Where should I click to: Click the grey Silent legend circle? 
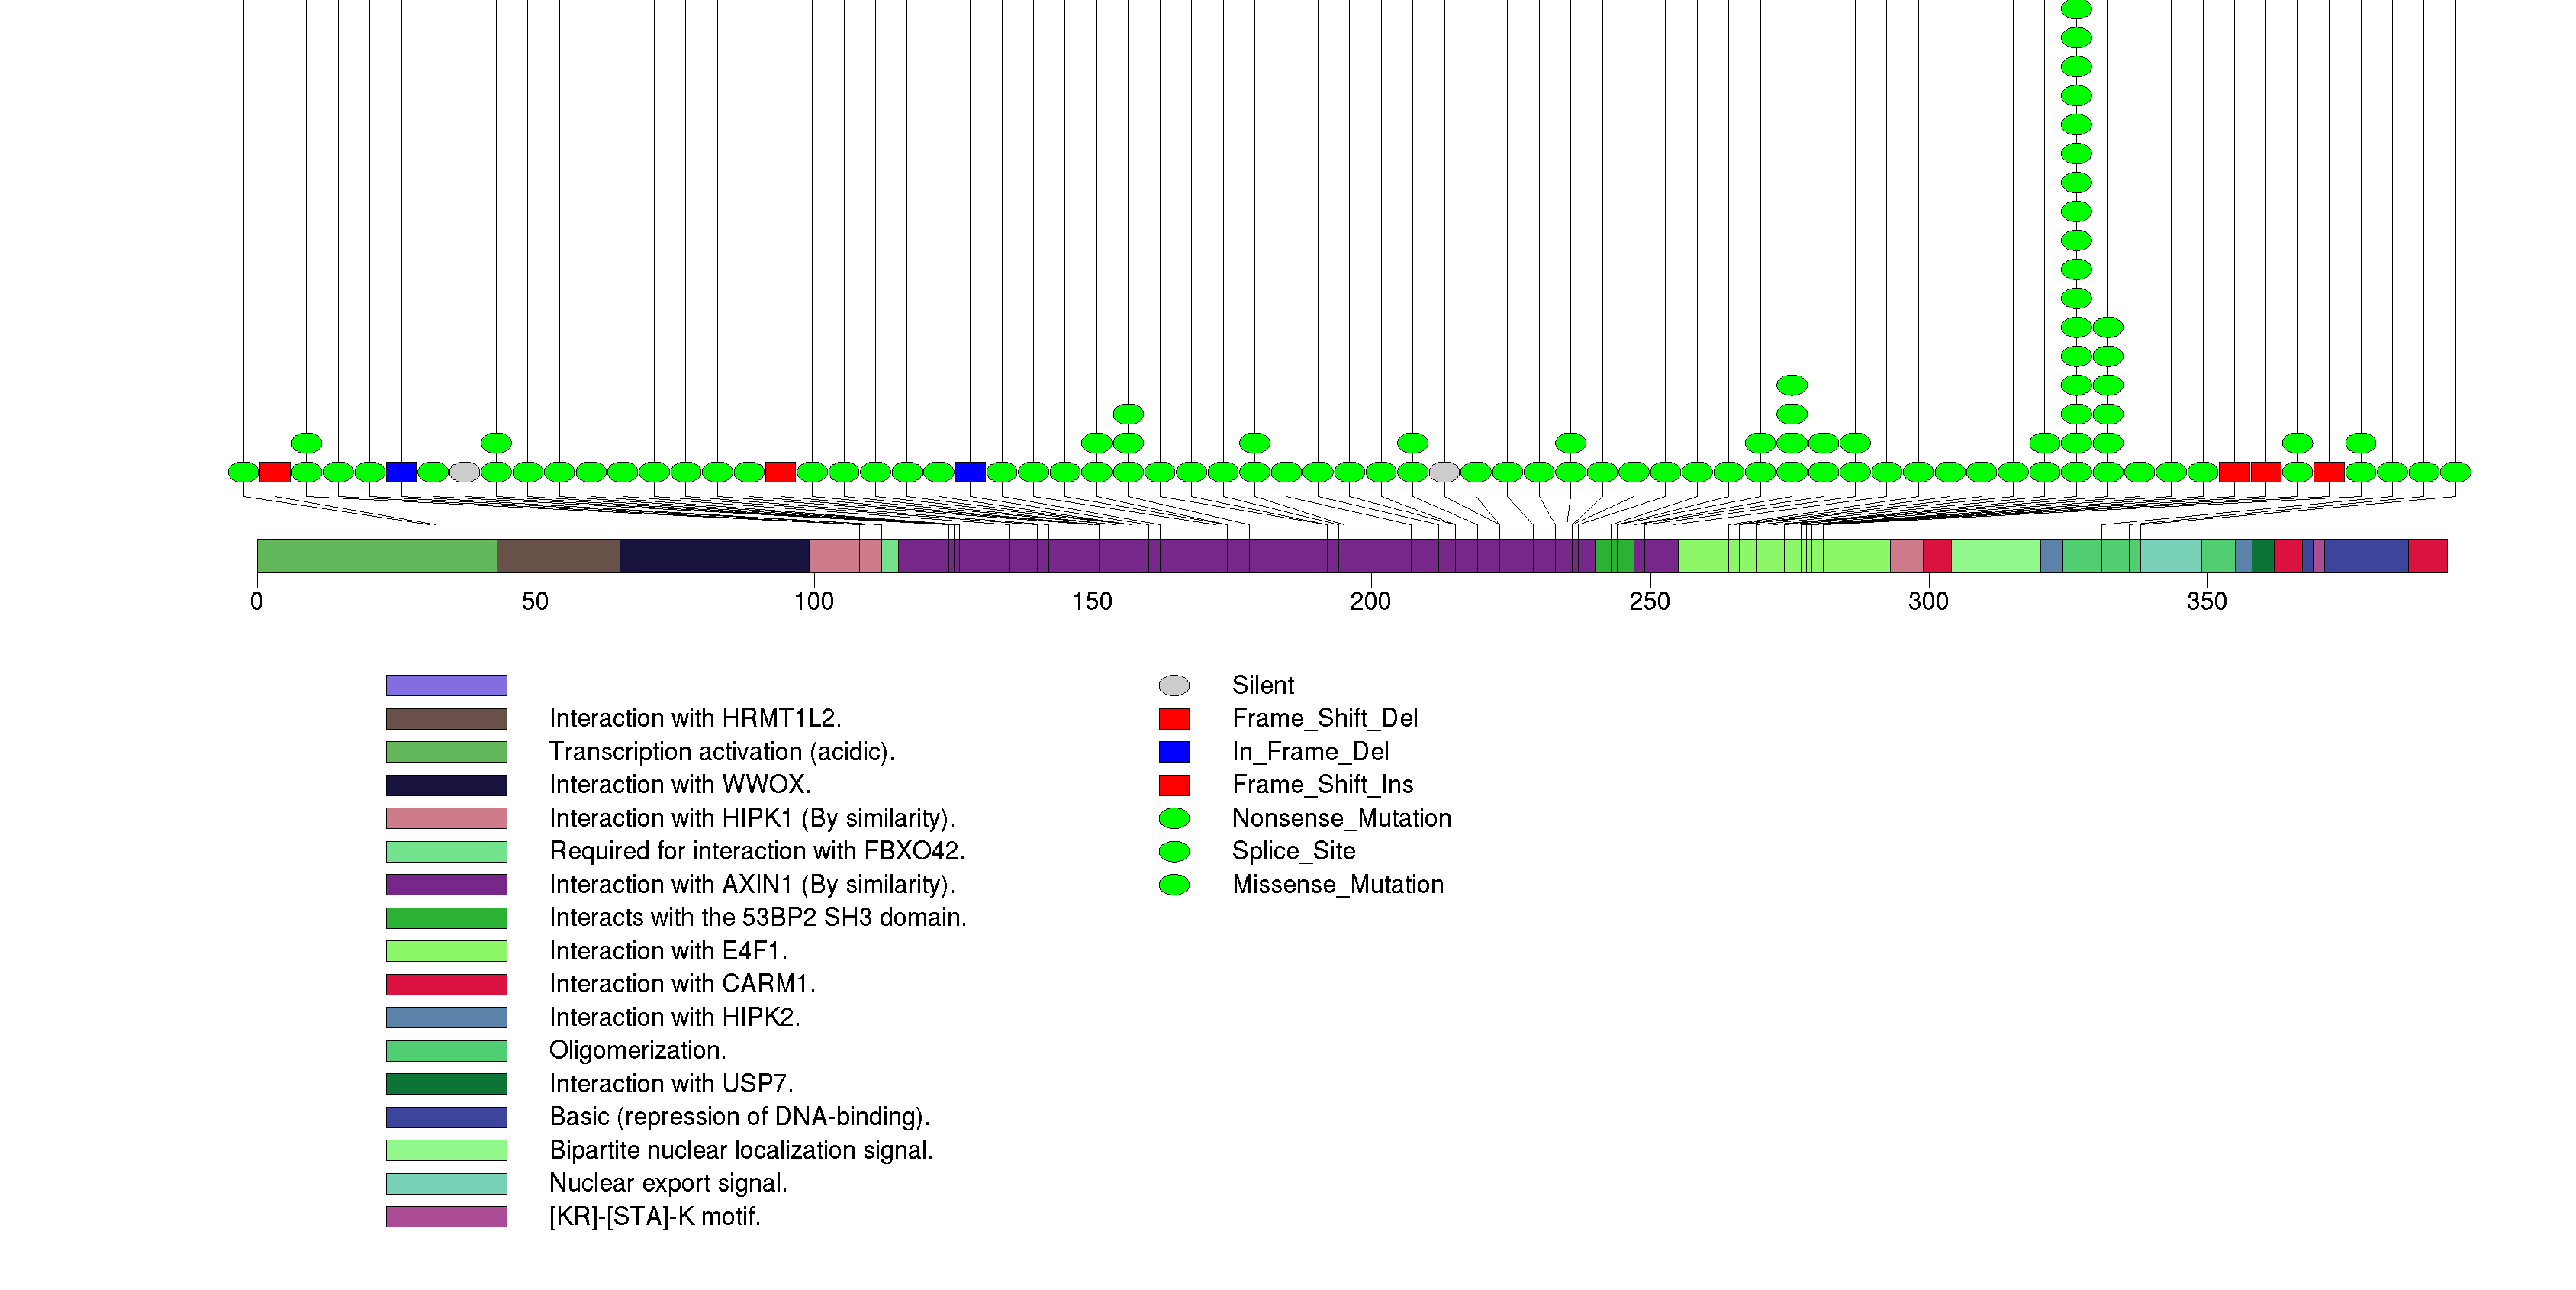1173,685
